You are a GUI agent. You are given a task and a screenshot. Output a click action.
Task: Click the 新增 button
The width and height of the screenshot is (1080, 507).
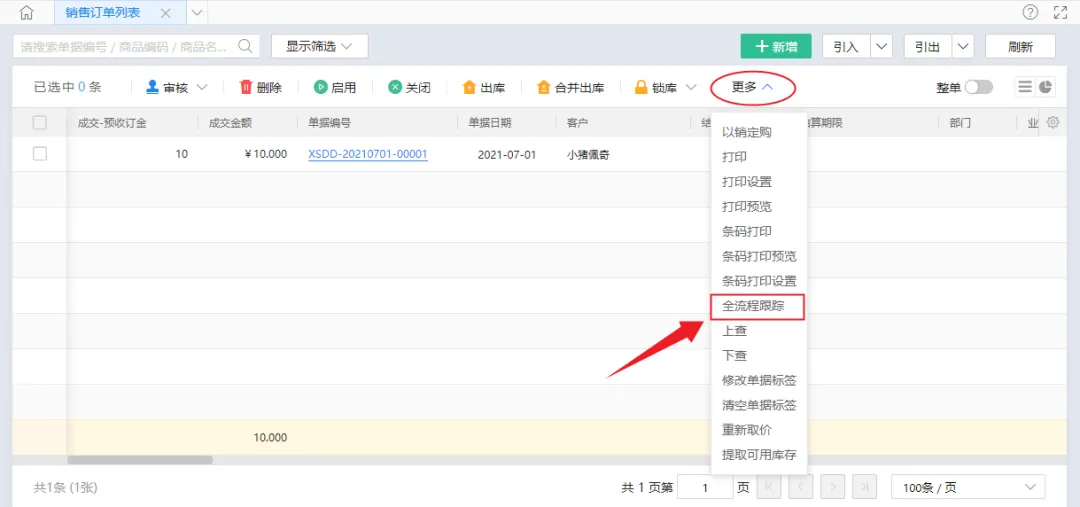[776, 46]
